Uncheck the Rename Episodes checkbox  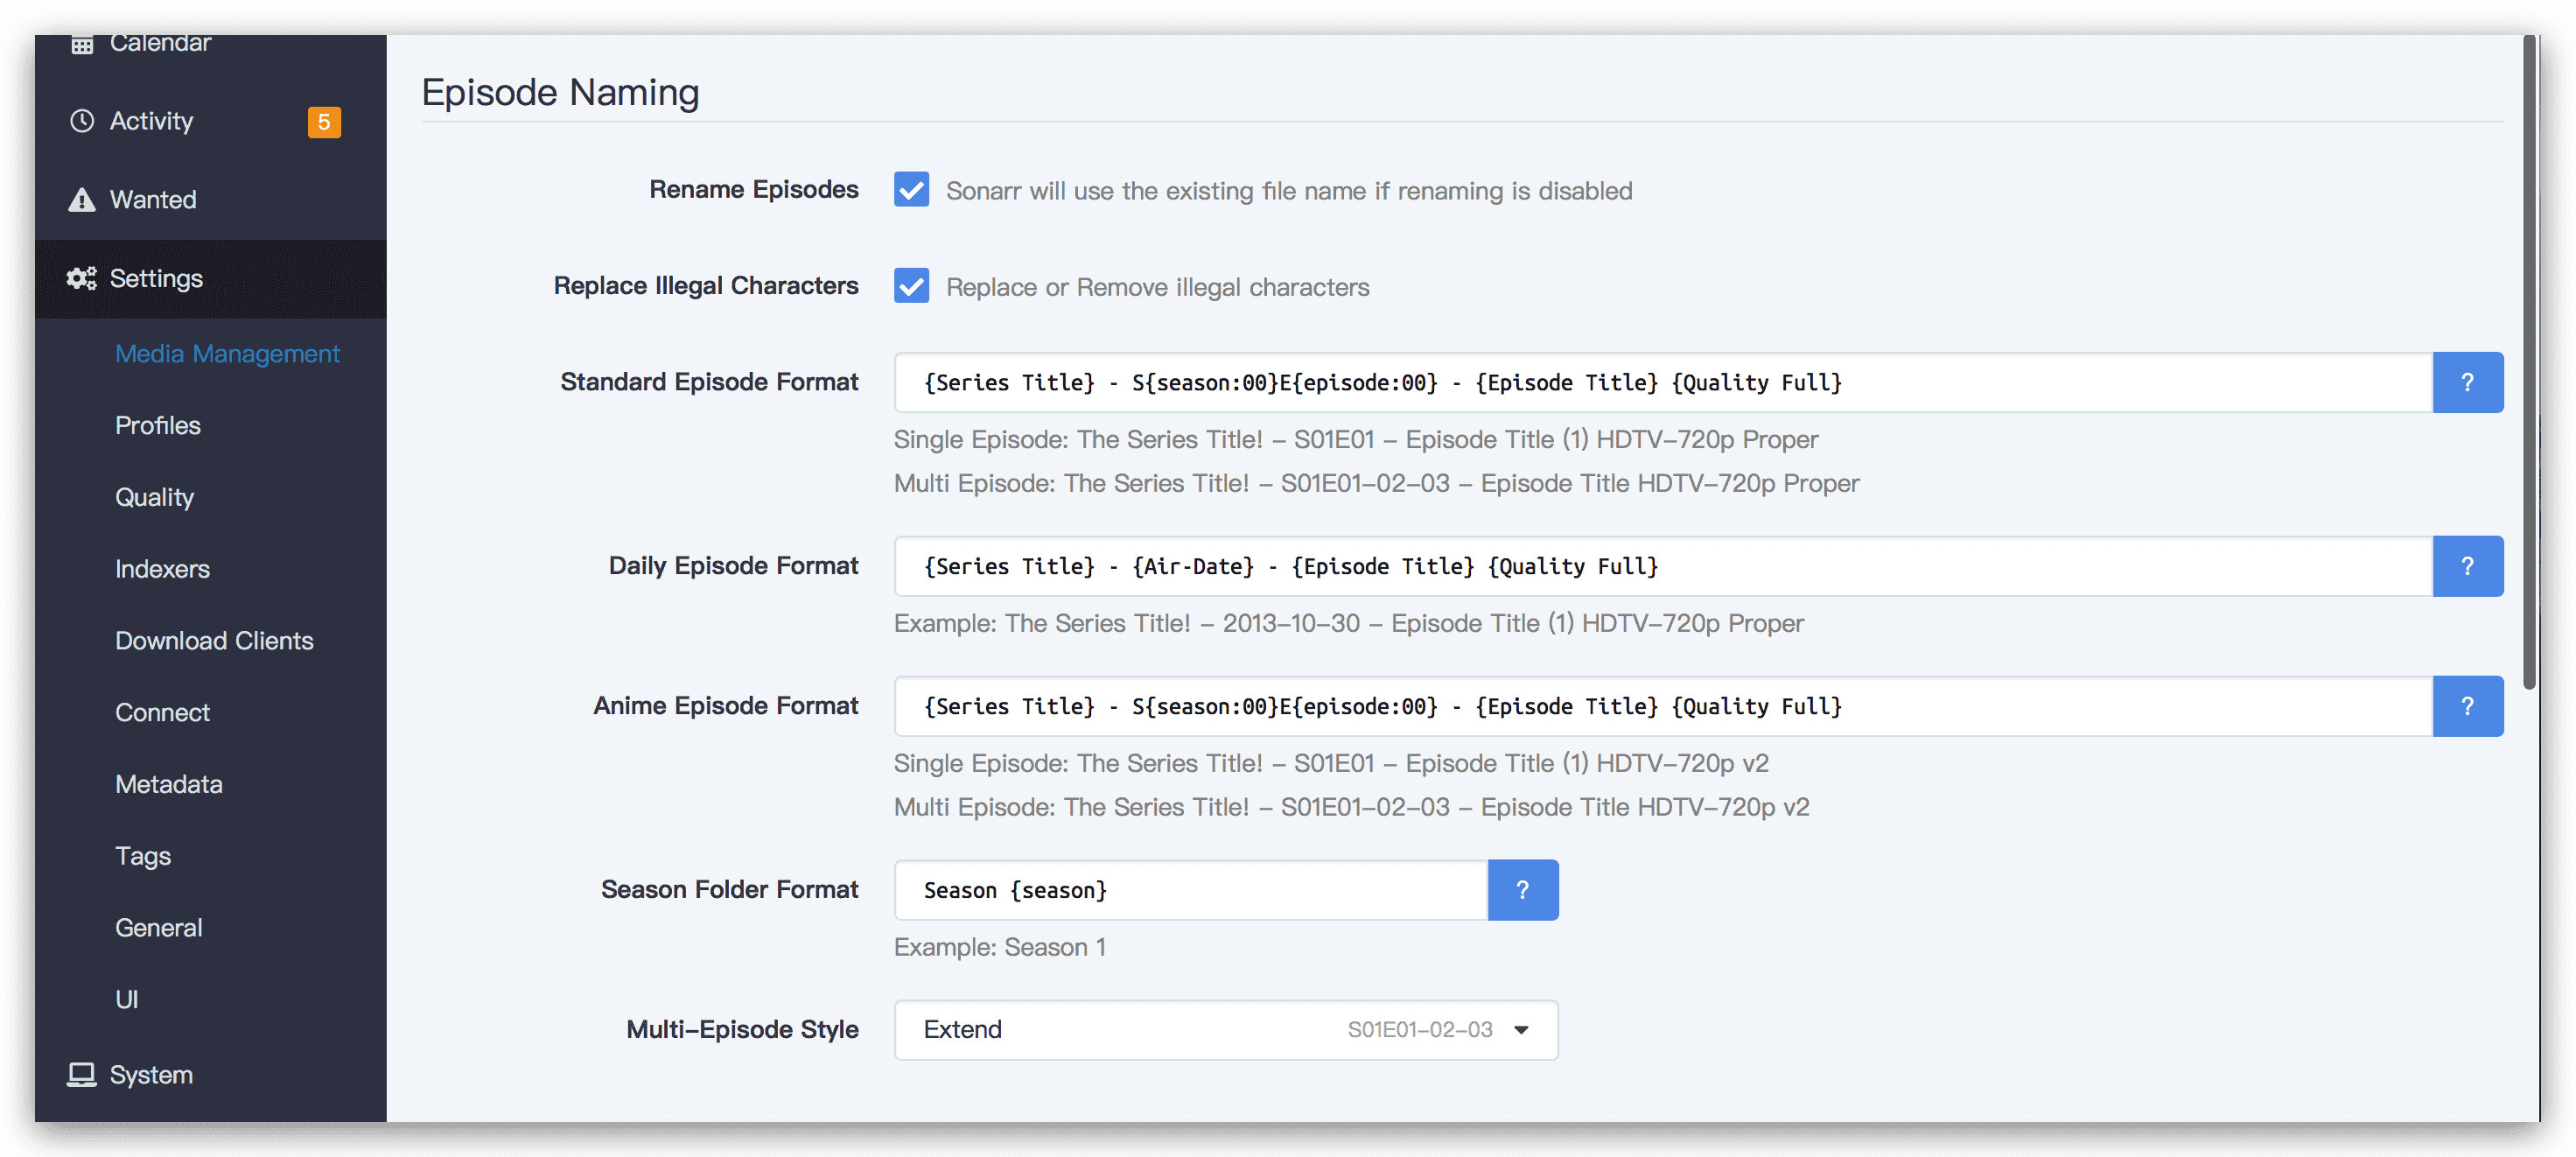(x=911, y=190)
